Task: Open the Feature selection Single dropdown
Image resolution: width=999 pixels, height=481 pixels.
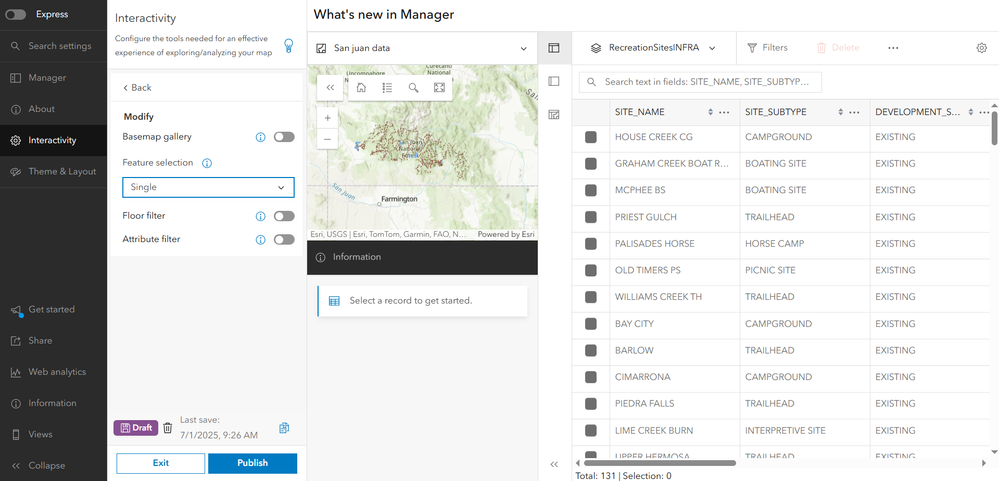Action: [208, 187]
